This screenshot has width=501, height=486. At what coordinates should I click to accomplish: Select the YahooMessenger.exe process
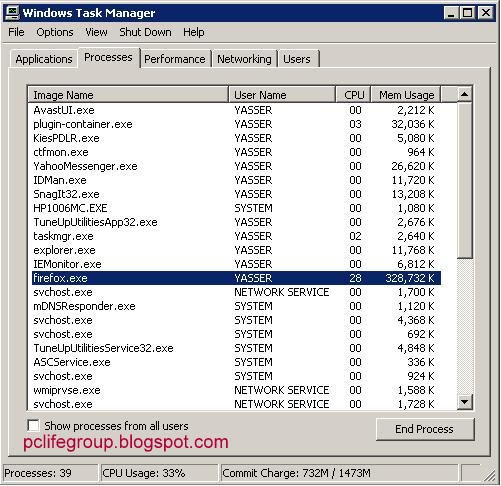tap(236, 166)
